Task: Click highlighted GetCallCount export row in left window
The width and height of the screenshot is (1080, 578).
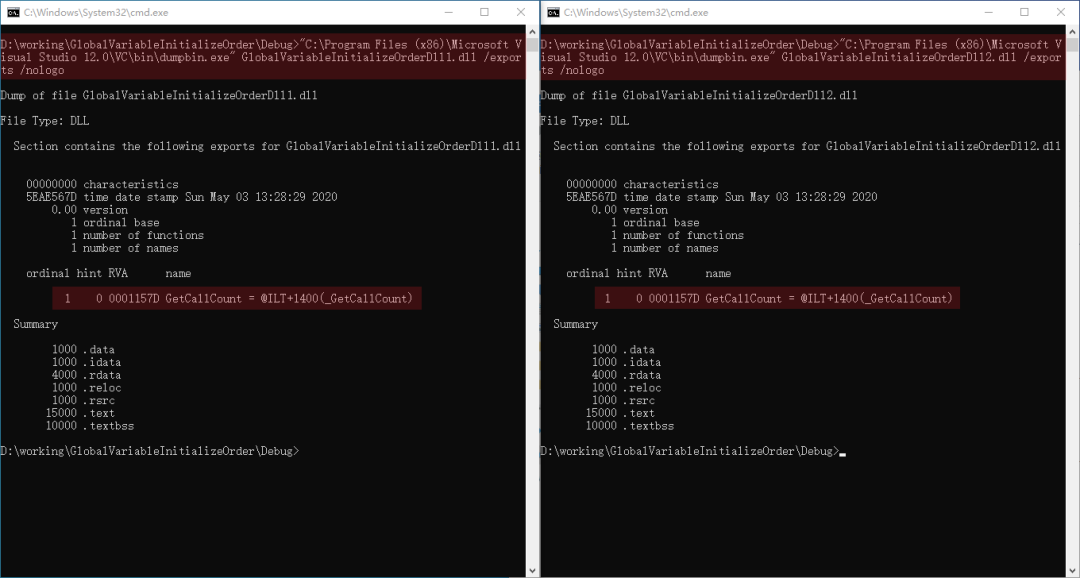Action: 237,298
